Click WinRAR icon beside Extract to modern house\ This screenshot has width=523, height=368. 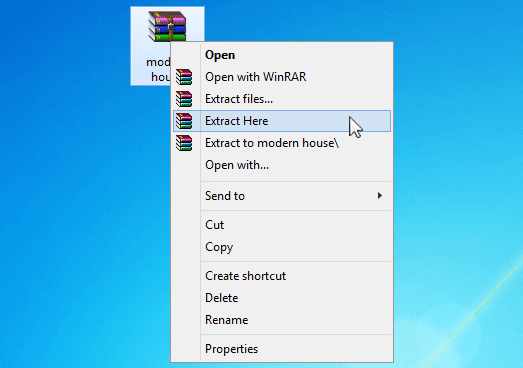click(x=184, y=143)
